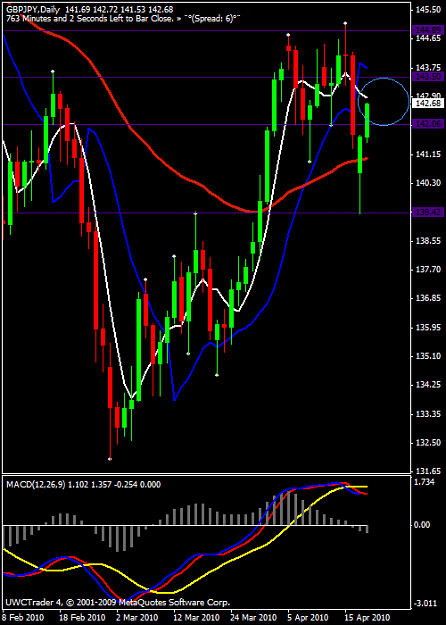Click the 135.10 price axis label
Screen dimensions: 446x625
click(x=430, y=356)
